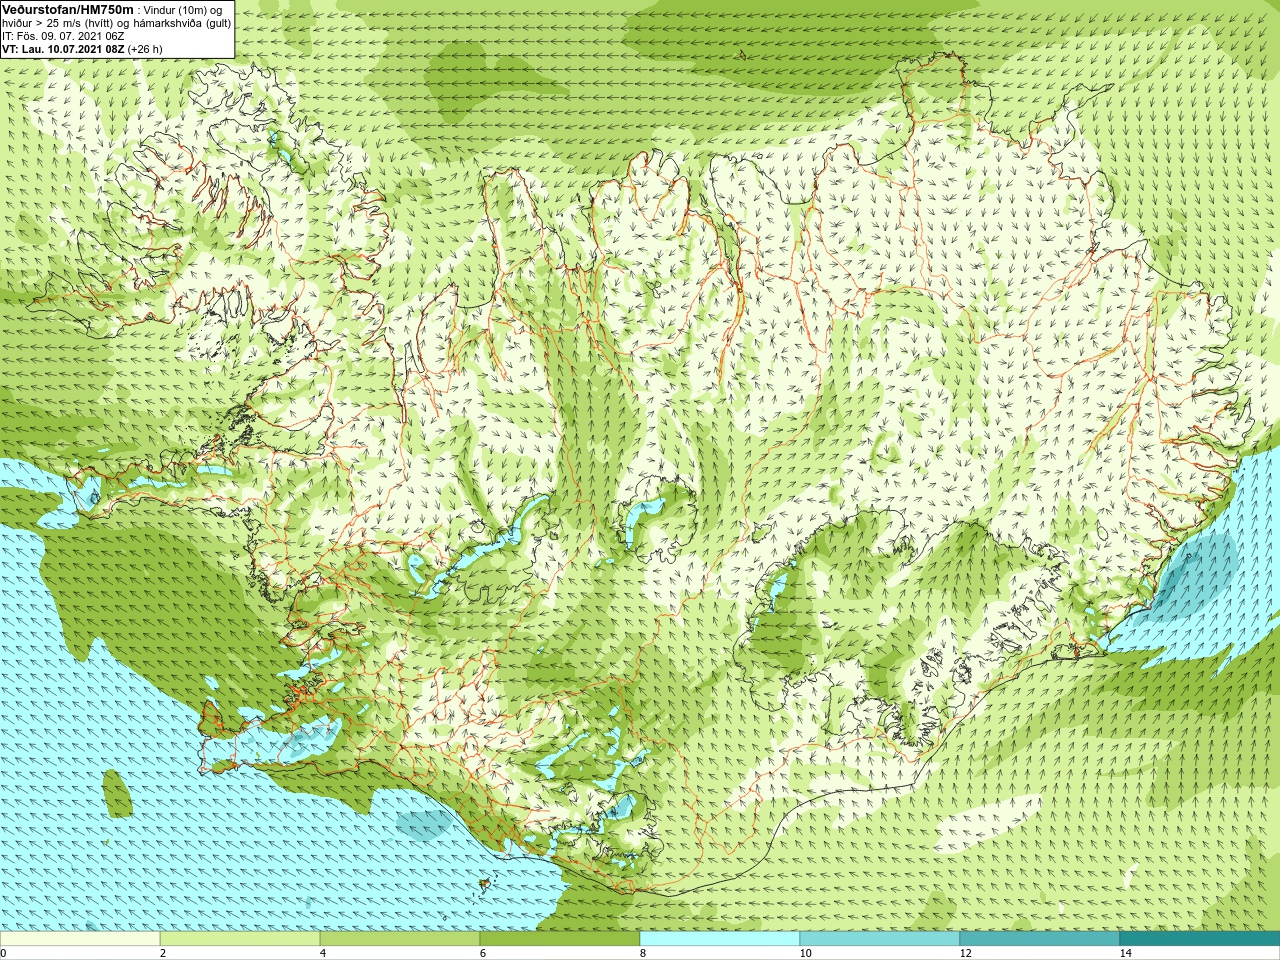The height and width of the screenshot is (960, 1280).
Task: Click the 'Vindur (10m) og' header text
Action: [x=183, y=10]
